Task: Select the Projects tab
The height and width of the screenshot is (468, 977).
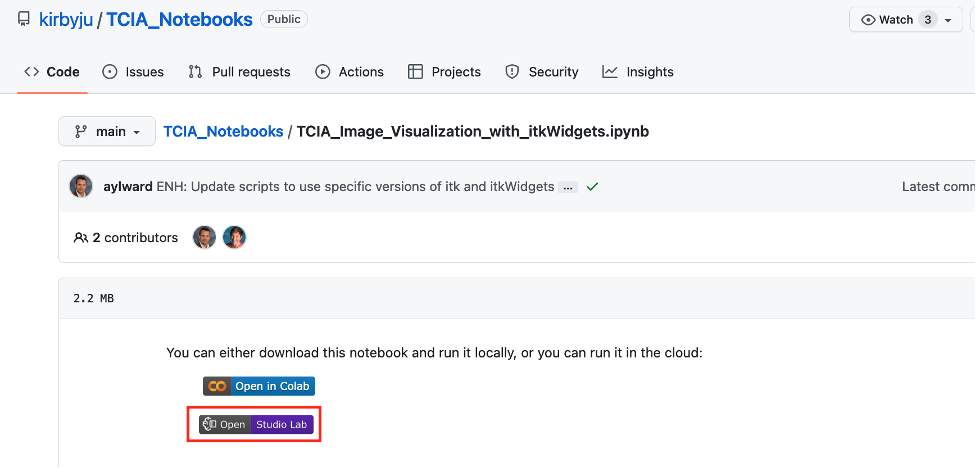Action: (445, 72)
